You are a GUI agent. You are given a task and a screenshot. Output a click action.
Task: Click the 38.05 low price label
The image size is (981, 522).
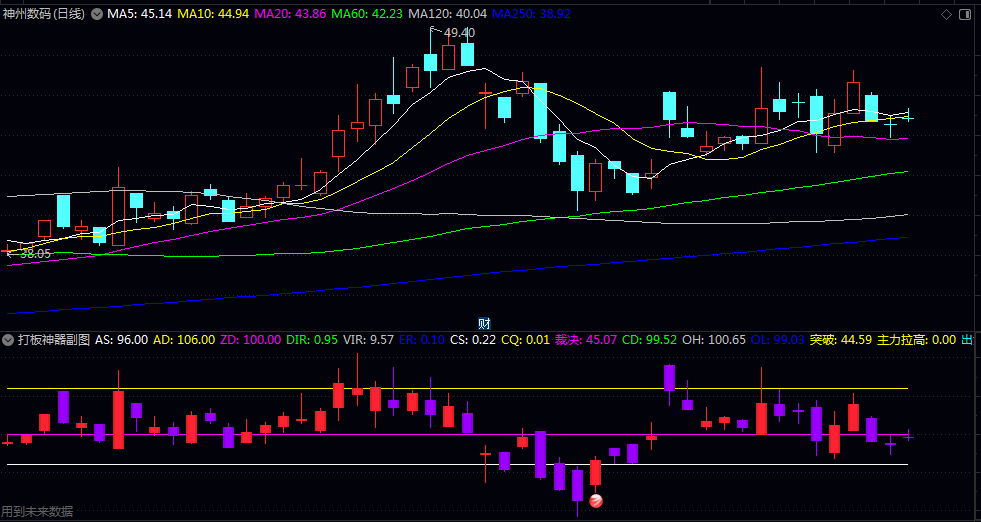point(35,253)
